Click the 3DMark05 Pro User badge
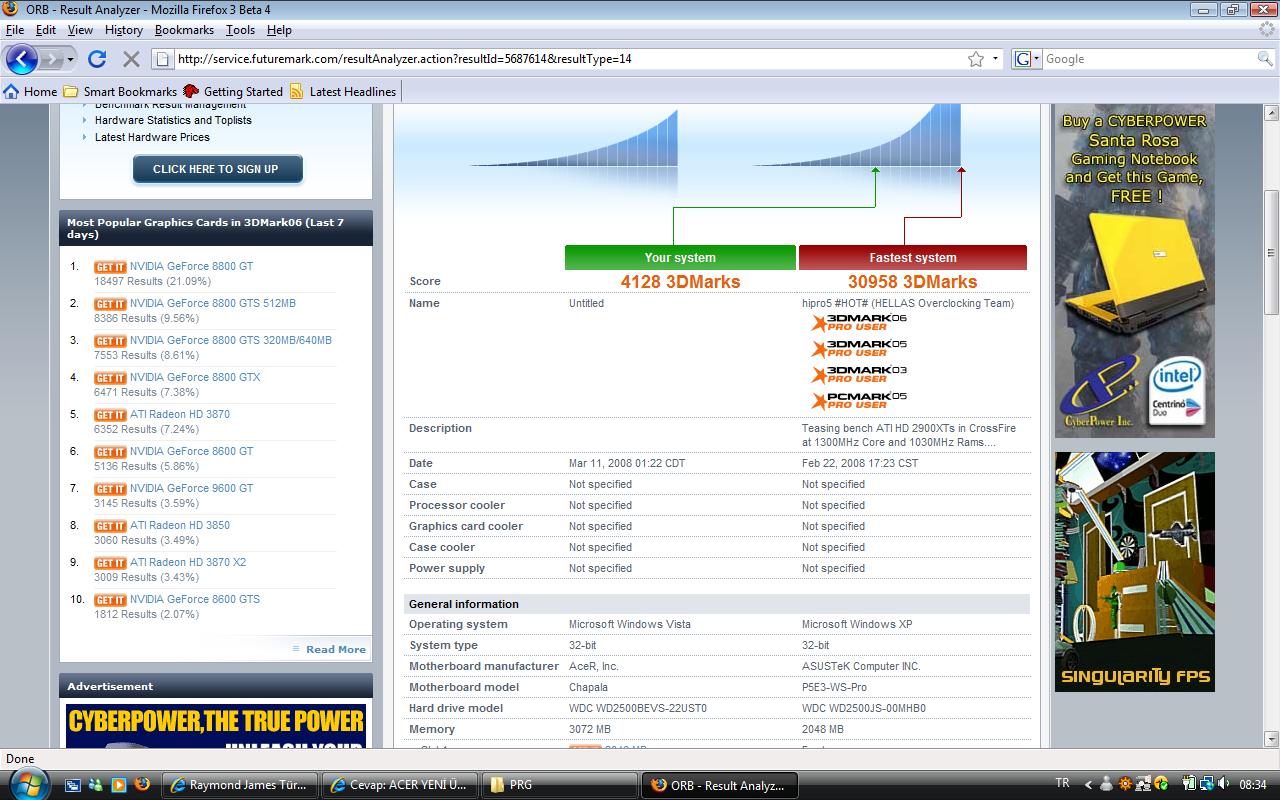The height and width of the screenshot is (800, 1280). pyautogui.click(x=859, y=348)
